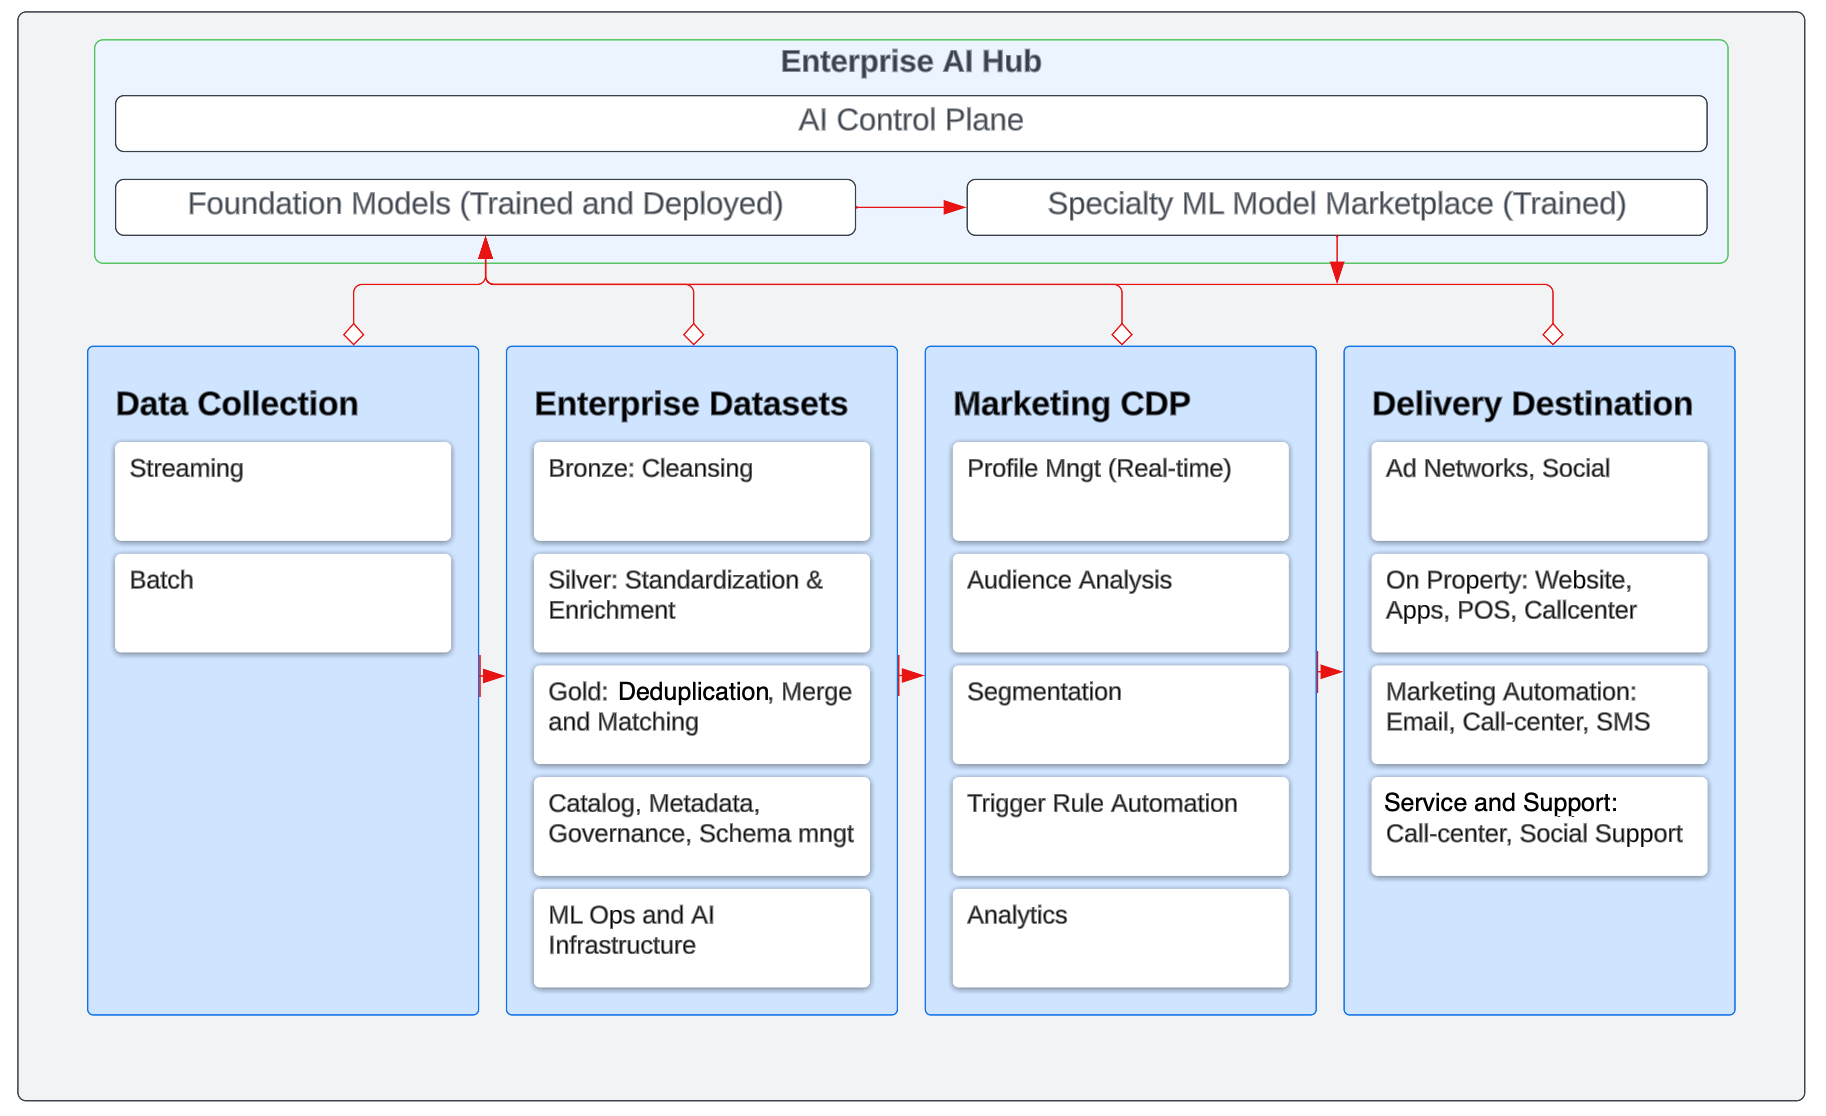
Task: Click the Trigger Rule Automation card
Action: point(1121,826)
